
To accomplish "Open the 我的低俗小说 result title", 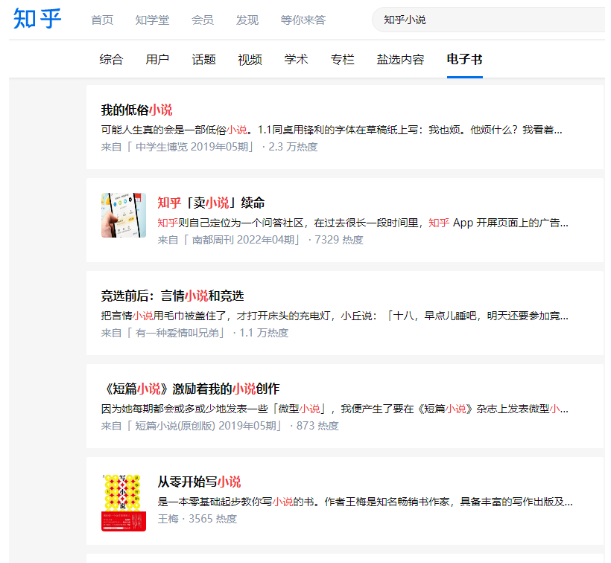I will point(136,110).
